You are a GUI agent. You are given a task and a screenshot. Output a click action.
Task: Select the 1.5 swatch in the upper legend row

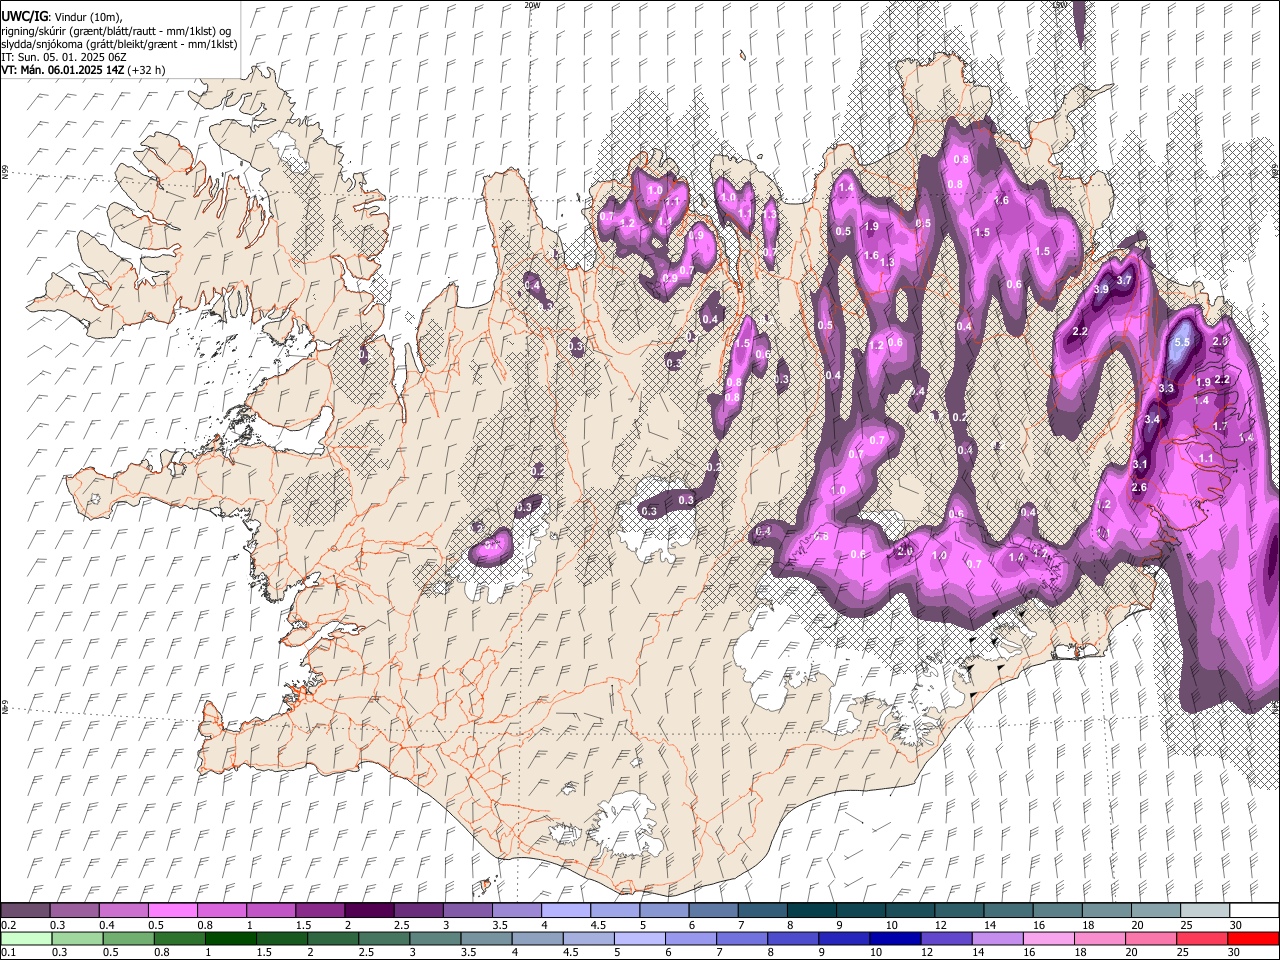(320, 911)
